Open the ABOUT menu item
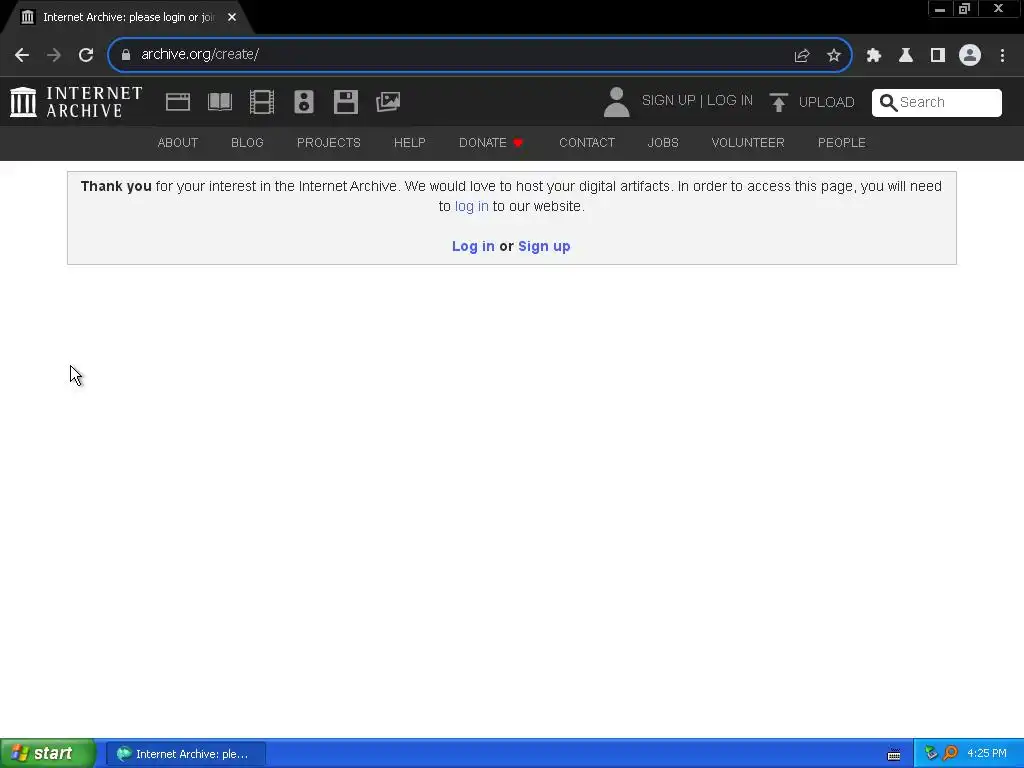 point(178,142)
